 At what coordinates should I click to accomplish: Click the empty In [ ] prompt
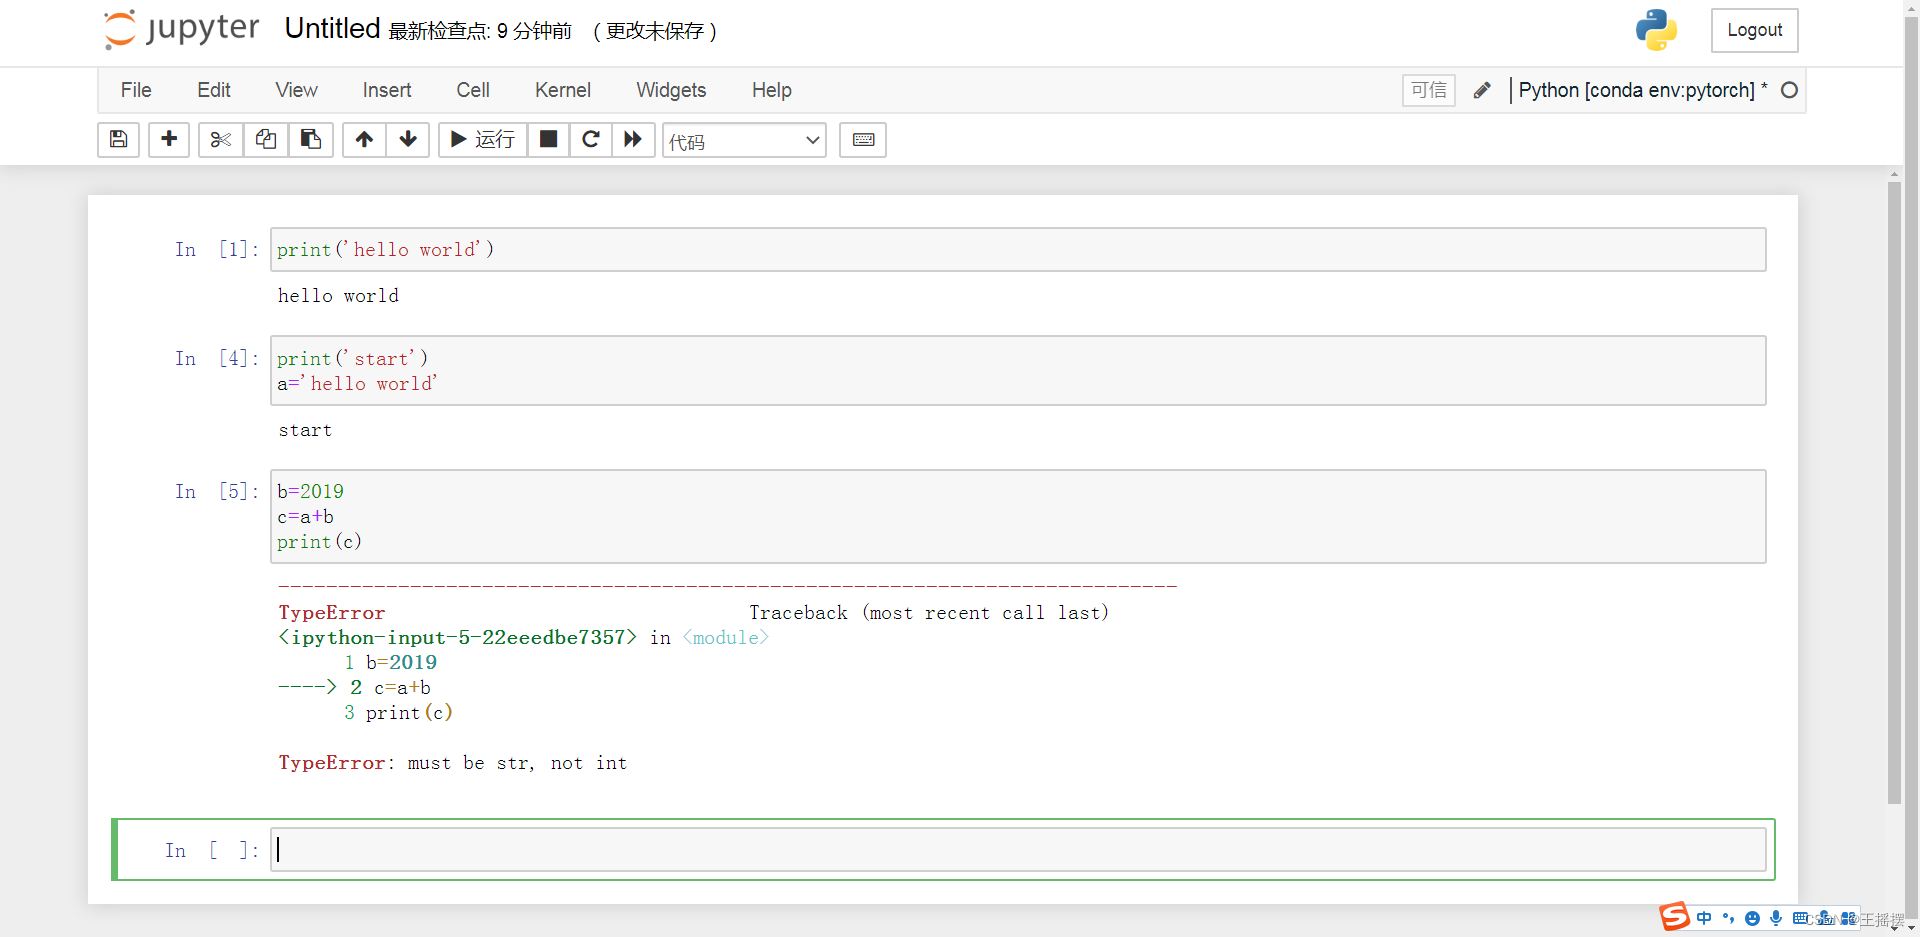coord(212,851)
